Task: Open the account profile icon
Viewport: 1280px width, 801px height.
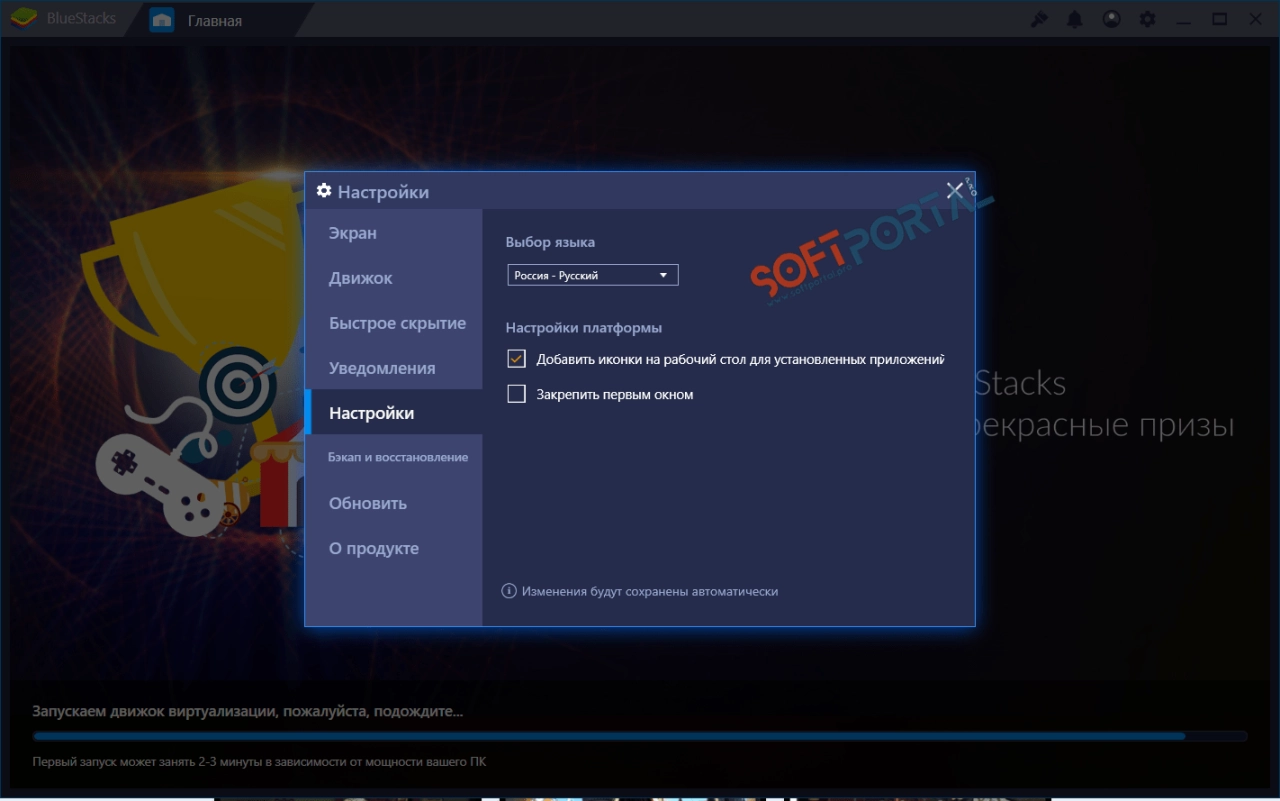Action: click(1111, 19)
